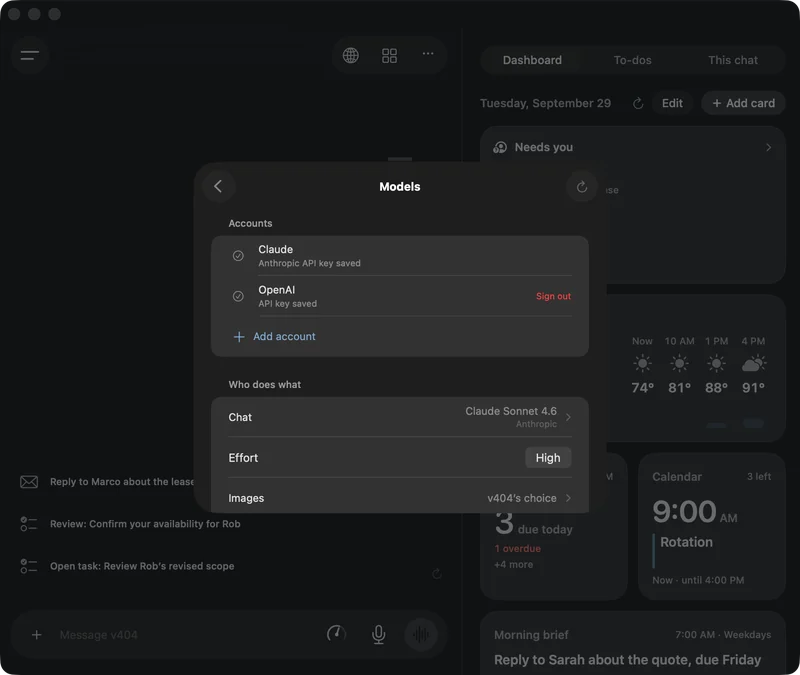Click the Needs you card icon
Viewport: 800px width, 675px height.
tap(500, 147)
